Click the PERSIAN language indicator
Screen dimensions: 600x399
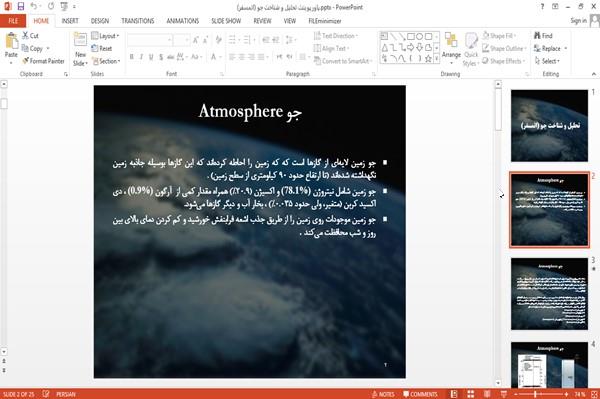point(66,394)
